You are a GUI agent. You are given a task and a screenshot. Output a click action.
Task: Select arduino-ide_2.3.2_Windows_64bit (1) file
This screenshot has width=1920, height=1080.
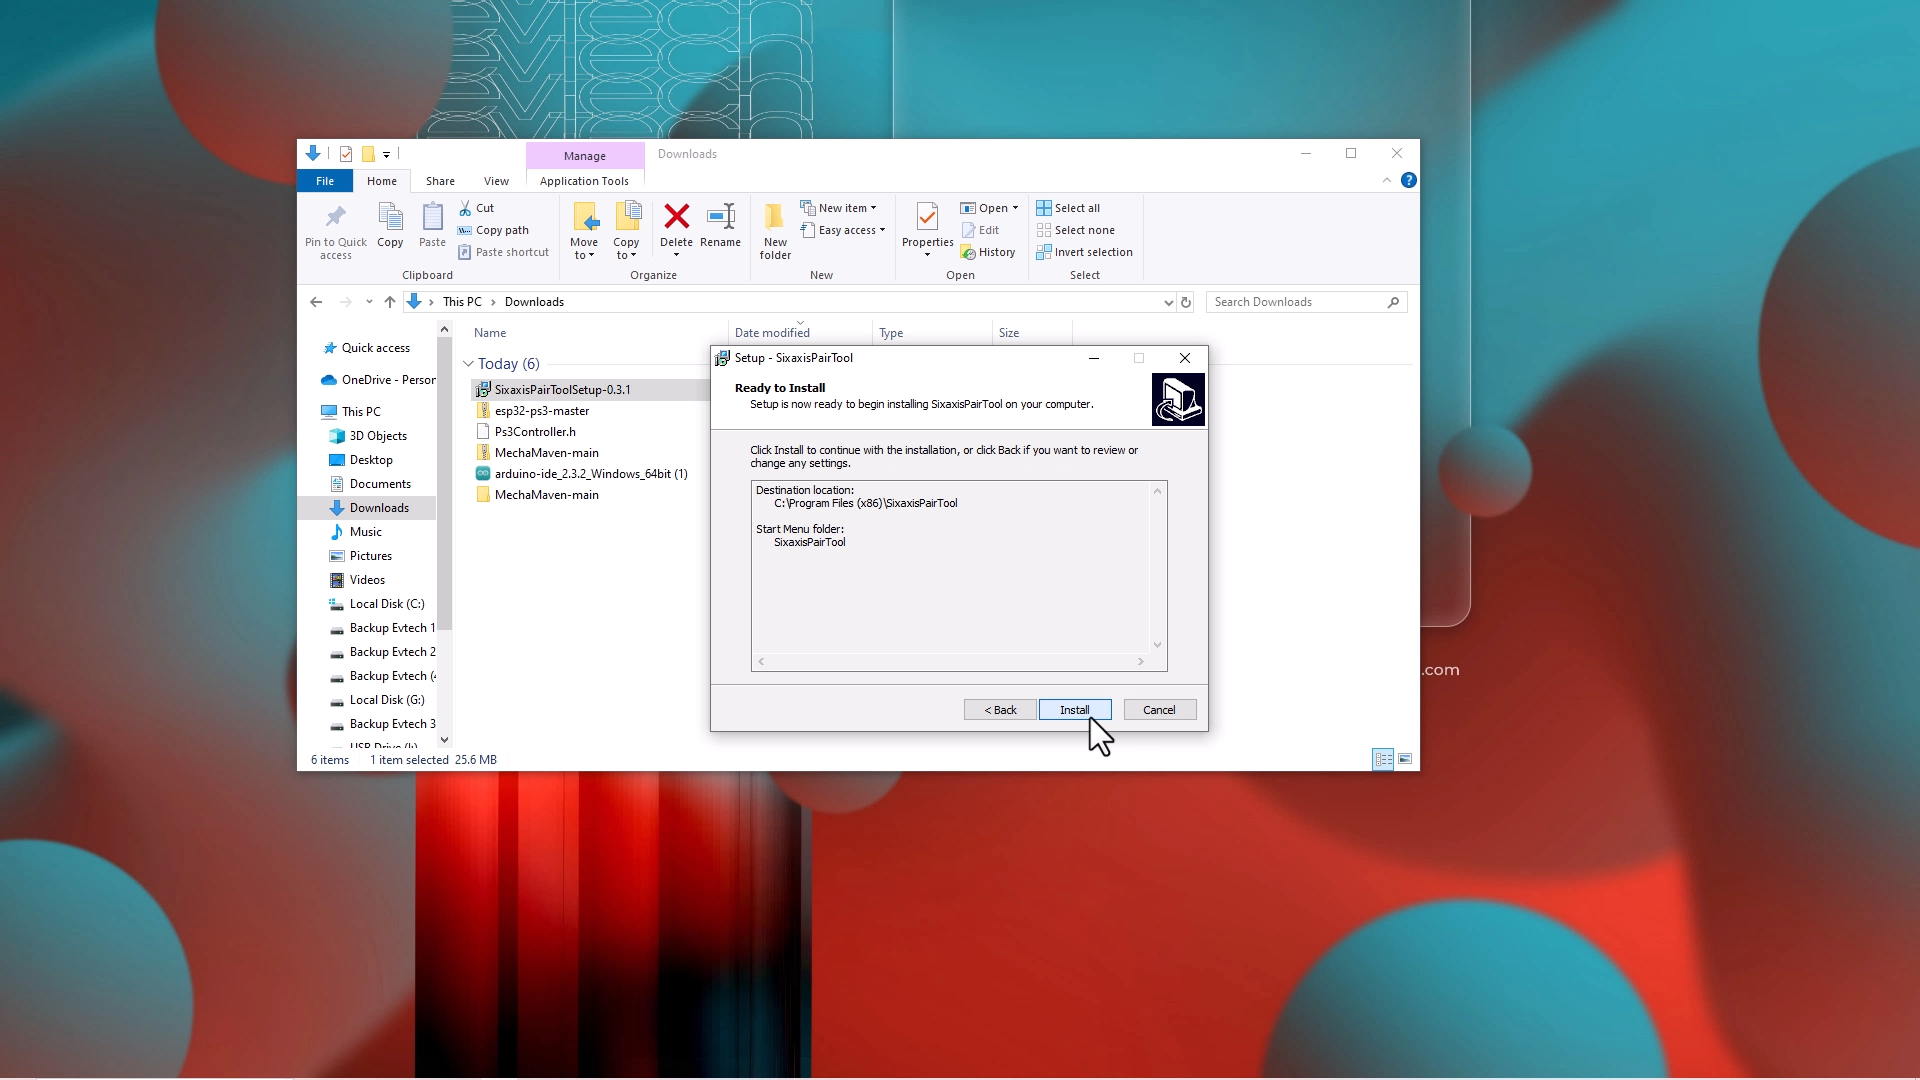point(591,474)
